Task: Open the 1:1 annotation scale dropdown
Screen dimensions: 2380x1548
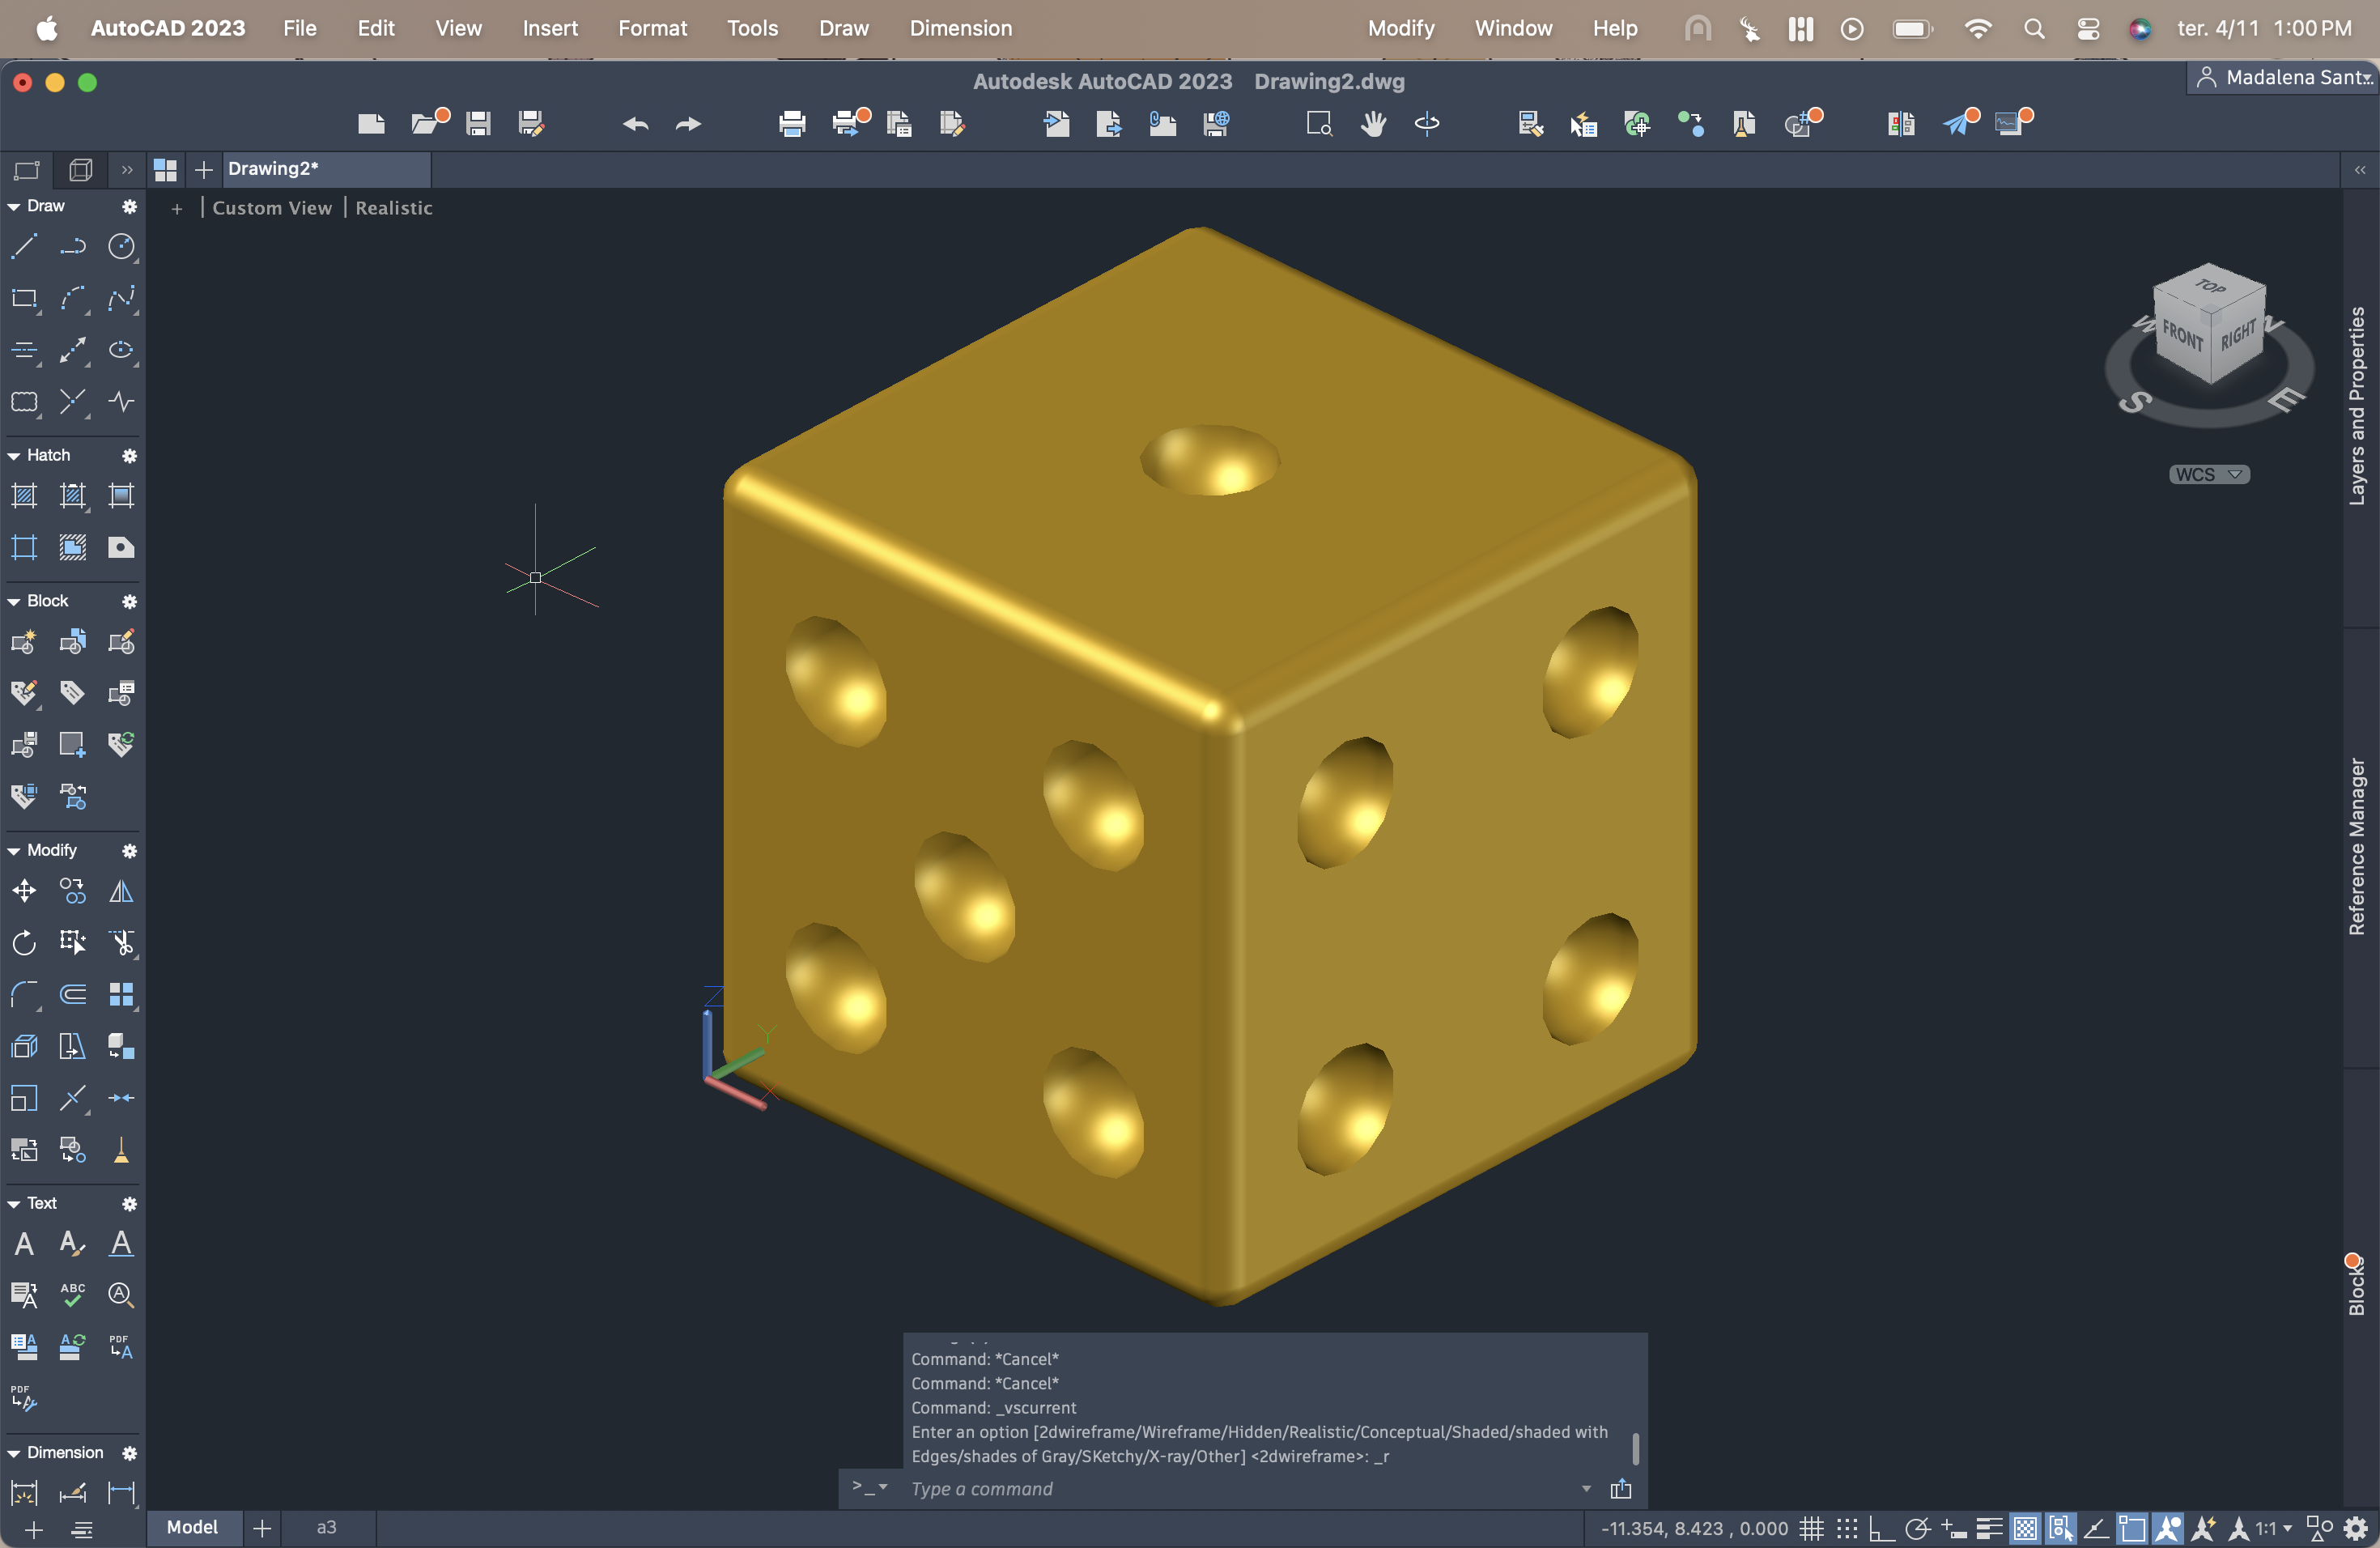Action: tap(2273, 1528)
